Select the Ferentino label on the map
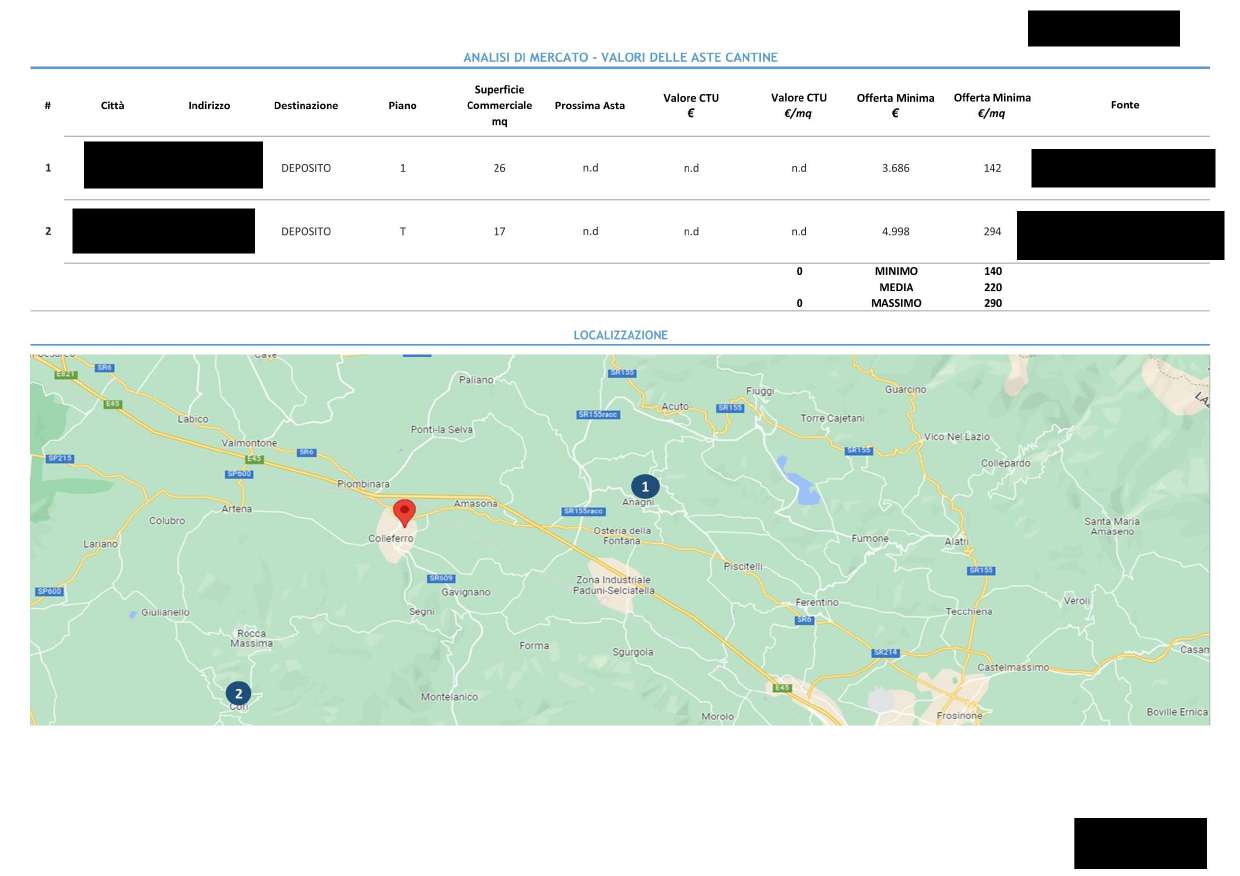Screen dimensions: 1240x876 click(816, 603)
